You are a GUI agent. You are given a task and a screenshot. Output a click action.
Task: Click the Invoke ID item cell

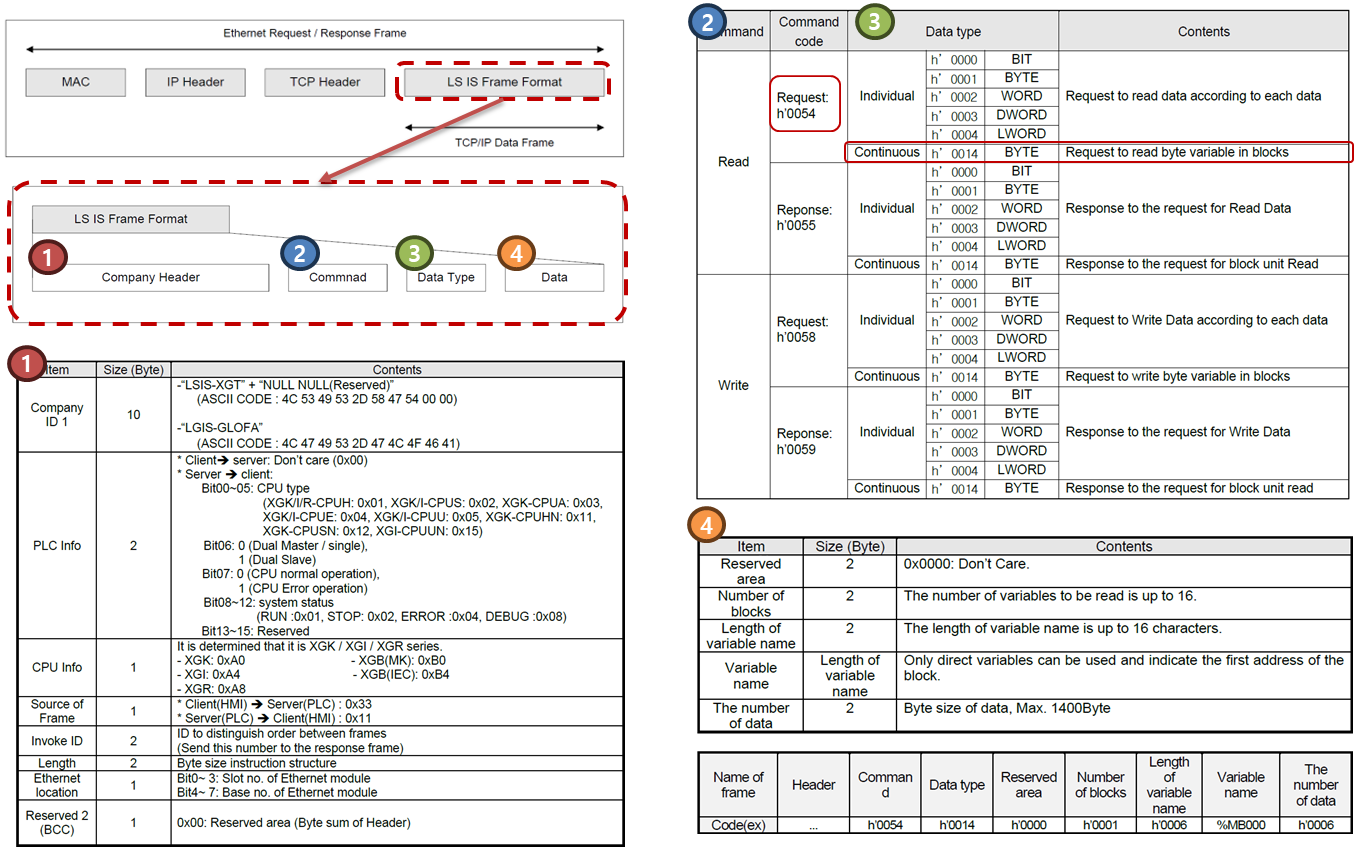57,741
